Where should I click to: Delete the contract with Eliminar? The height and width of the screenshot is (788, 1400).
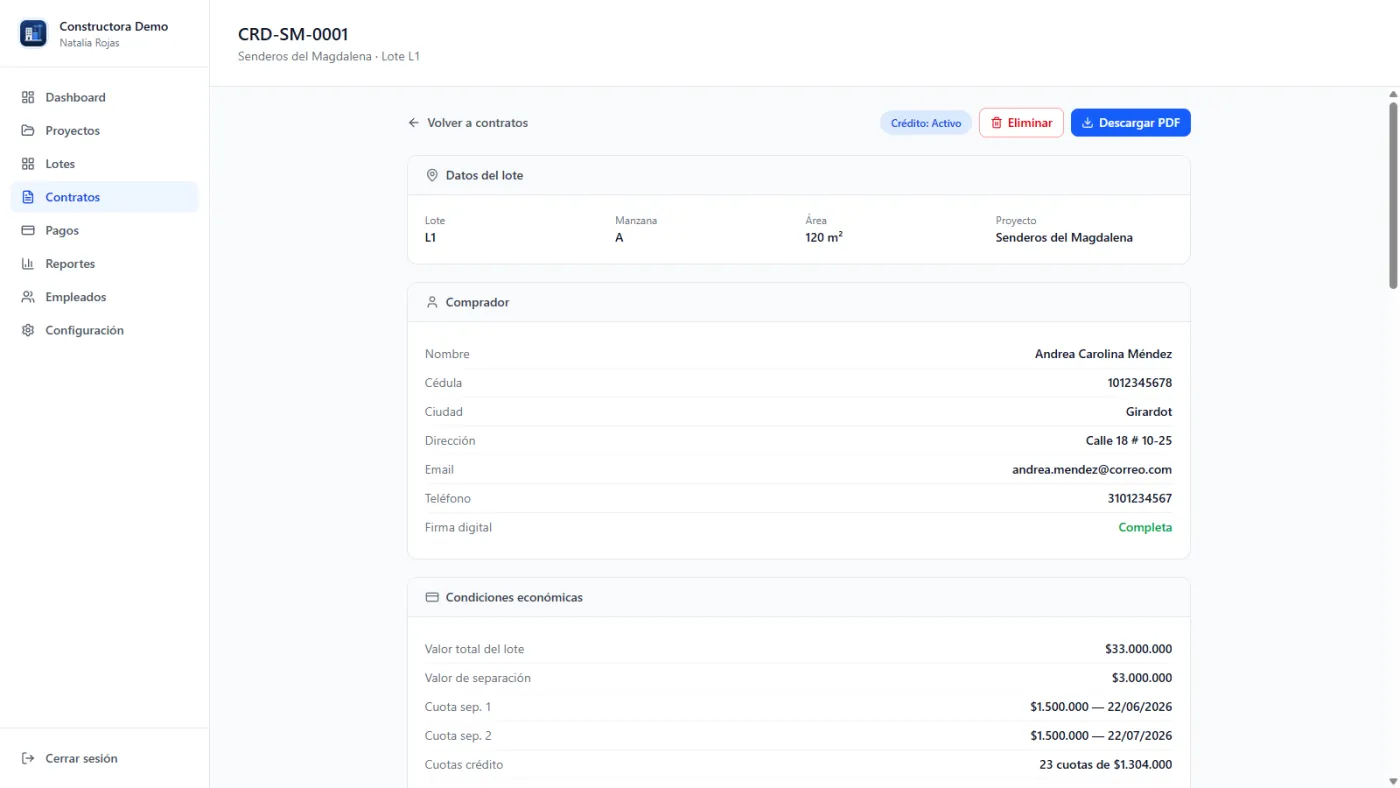(x=1021, y=123)
